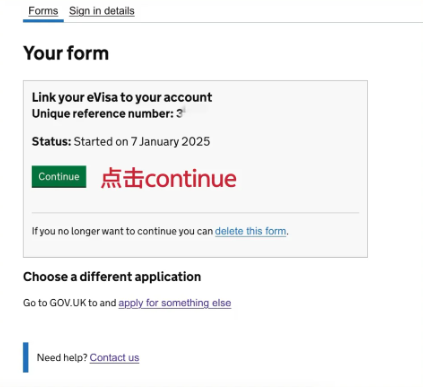Screen dimensions: 423x387
Task: Open the Contact us link
Action: tap(114, 358)
